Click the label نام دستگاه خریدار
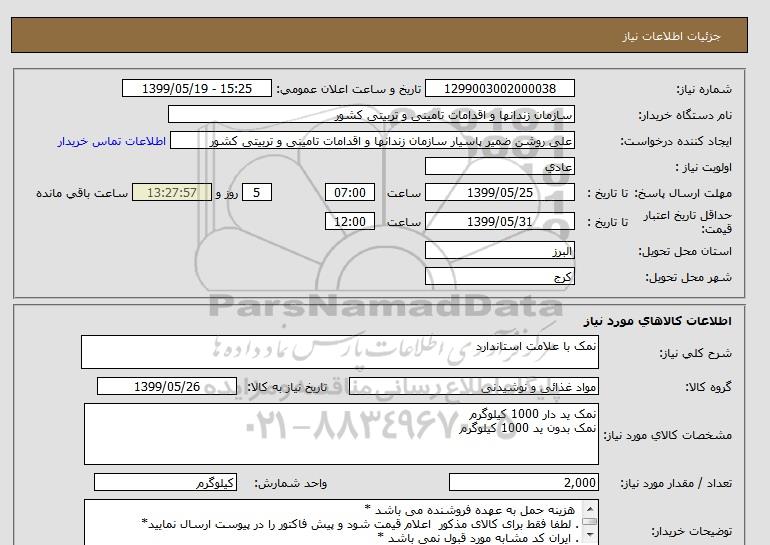The width and height of the screenshot is (770, 545). 685,115
